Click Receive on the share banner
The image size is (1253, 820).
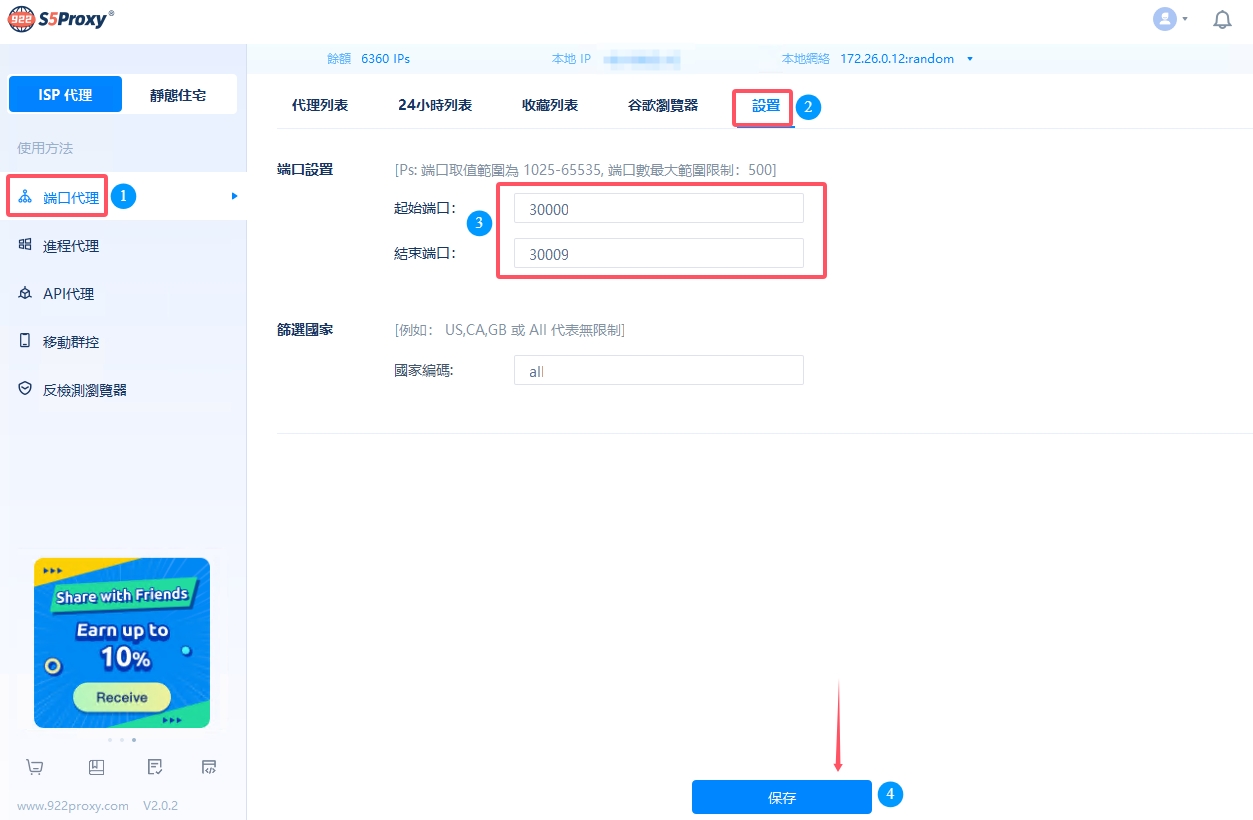click(122, 697)
